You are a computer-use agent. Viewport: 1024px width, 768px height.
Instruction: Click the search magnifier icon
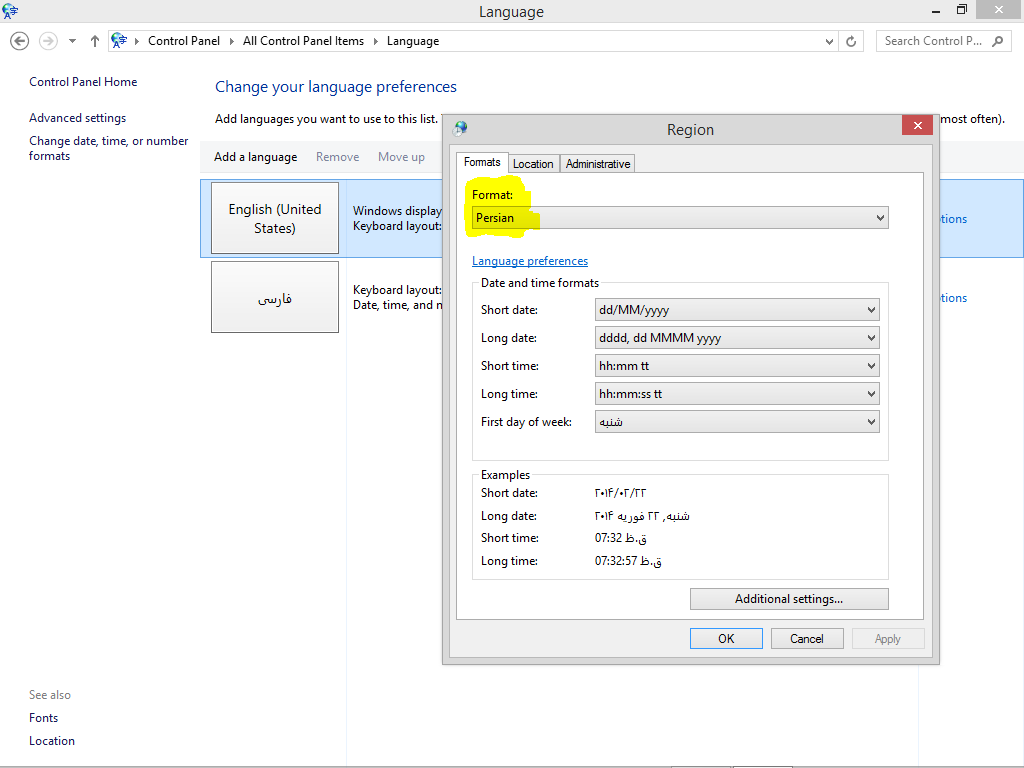[997, 41]
